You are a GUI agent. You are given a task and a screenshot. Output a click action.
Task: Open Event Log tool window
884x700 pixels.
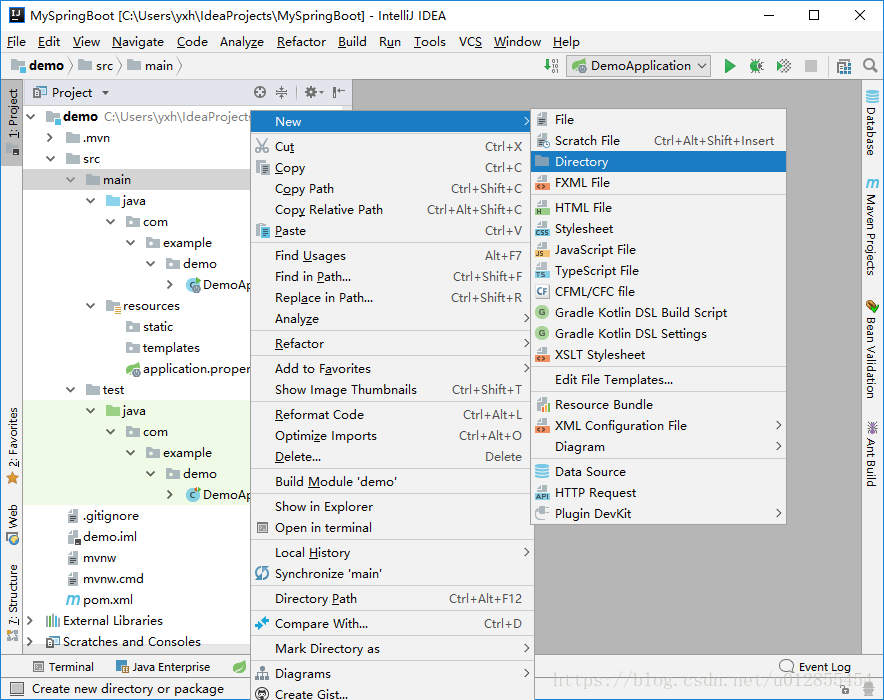pos(815,667)
